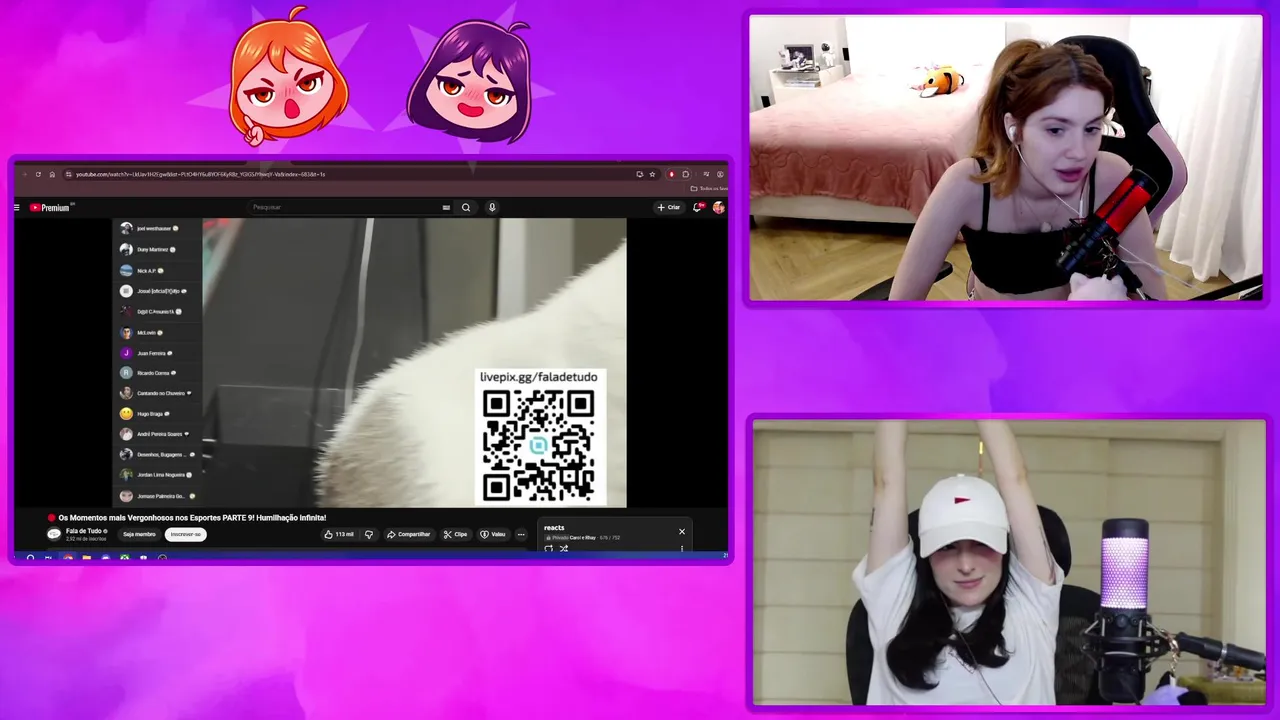
Task: Click the McLovin member row
Action: (x=157, y=332)
